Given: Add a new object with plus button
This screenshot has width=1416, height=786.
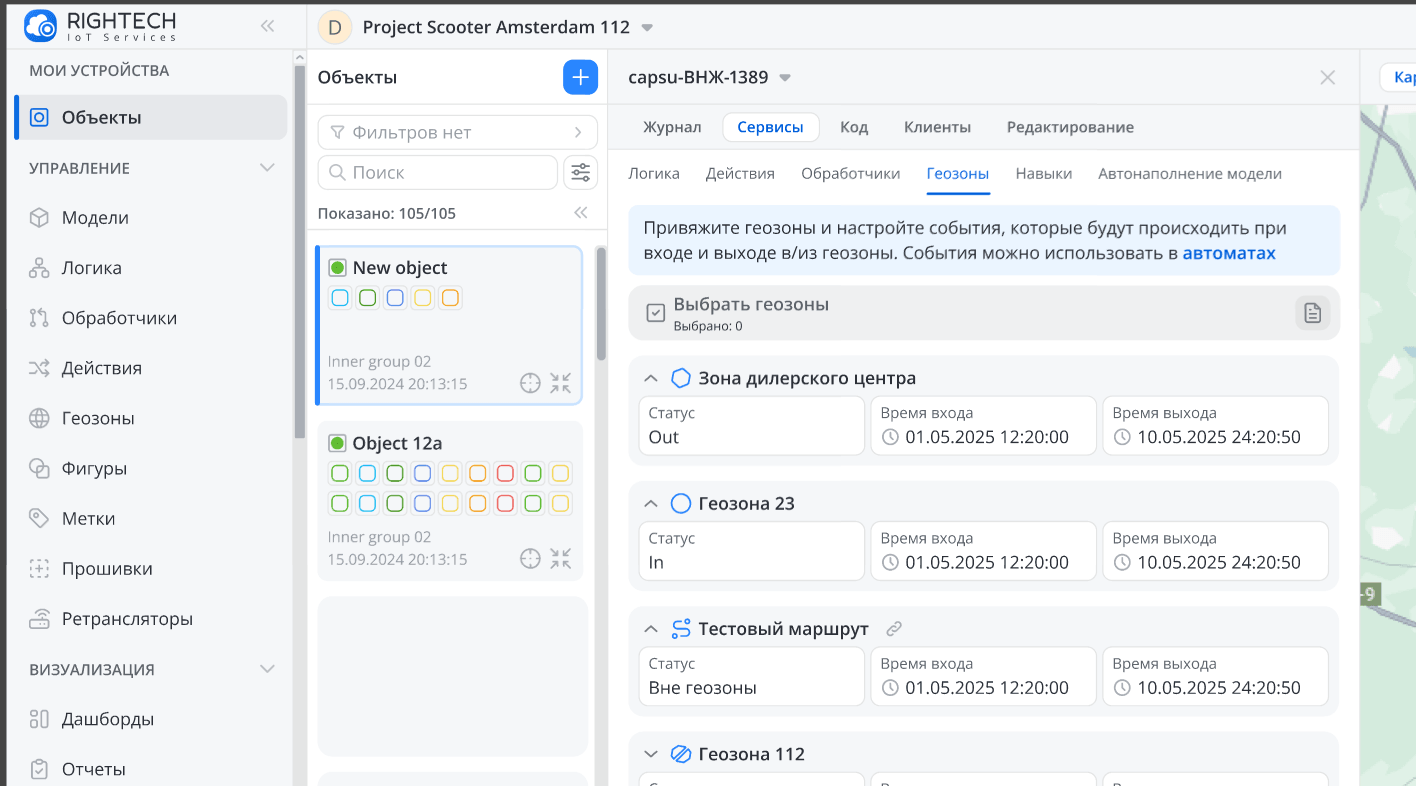Looking at the screenshot, I should tap(580, 77).
